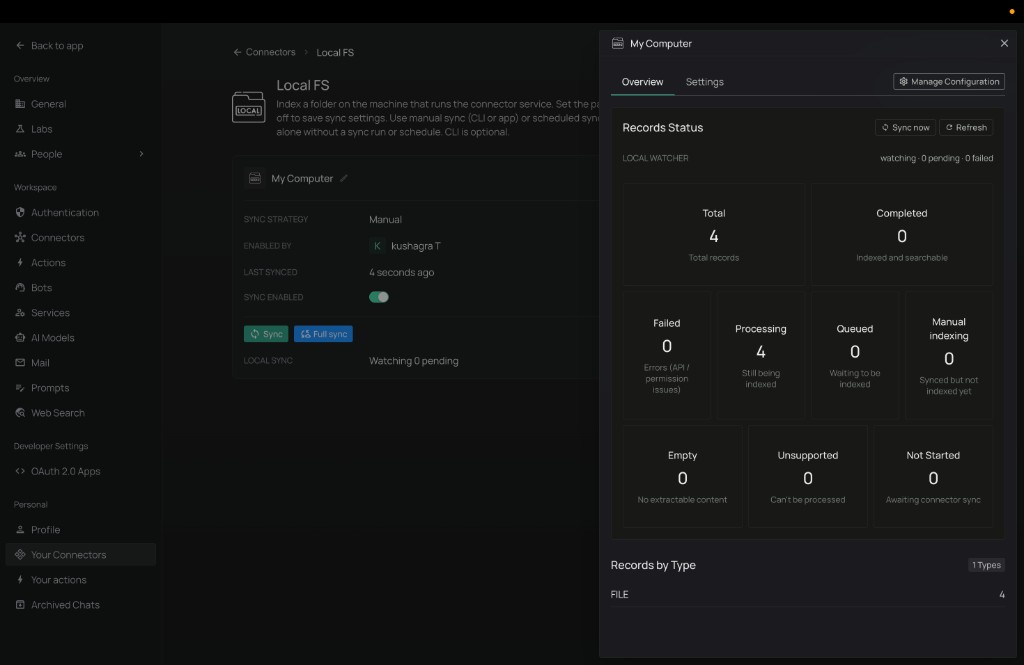Click the OAuth 2.0 Apps code icon
This screenshot has height=665, width=1024.
(20, 471)
